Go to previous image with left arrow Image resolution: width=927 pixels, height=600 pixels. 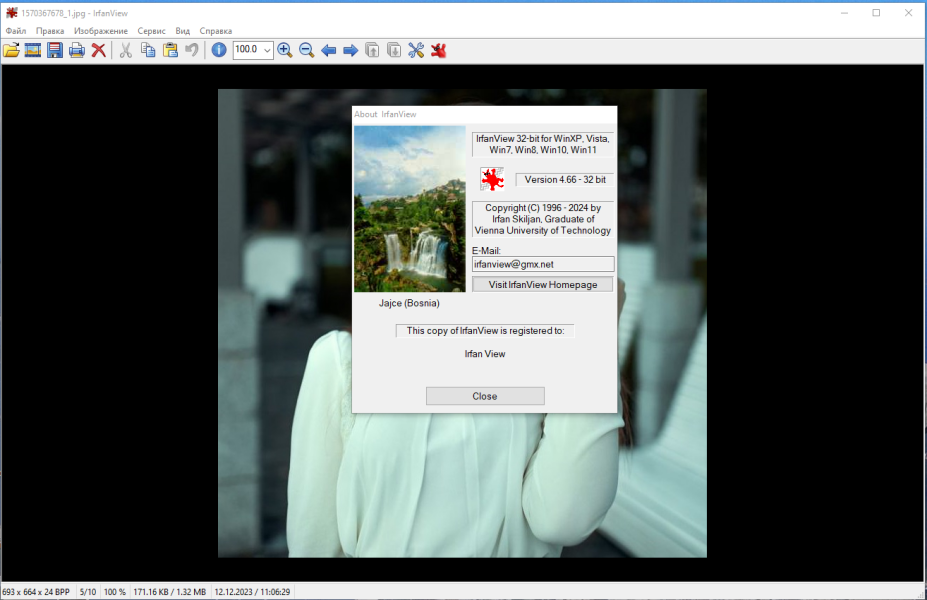[x=329, y=50]
